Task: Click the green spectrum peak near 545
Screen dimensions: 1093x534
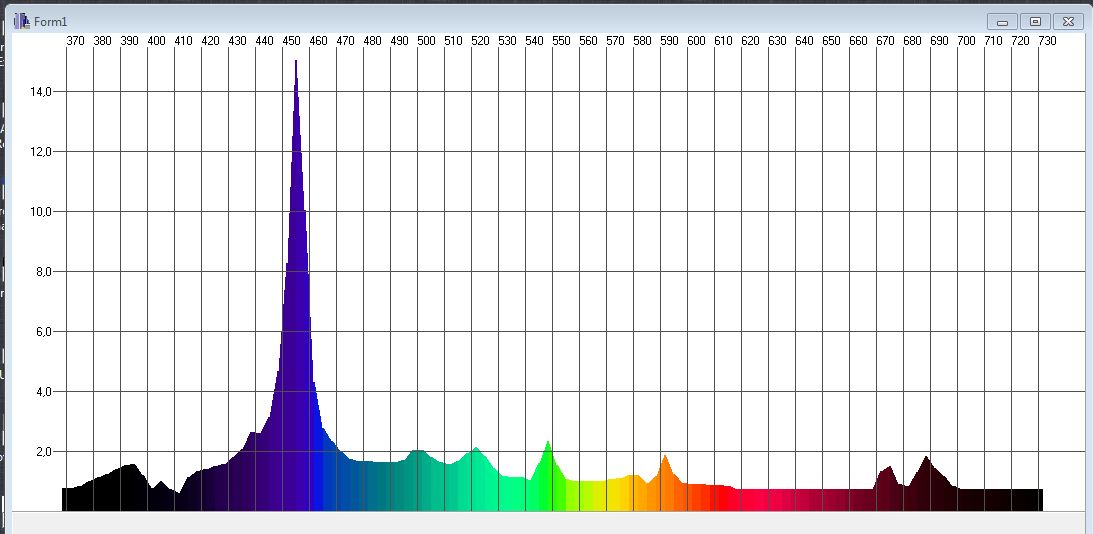Action: tap(548, 478)
